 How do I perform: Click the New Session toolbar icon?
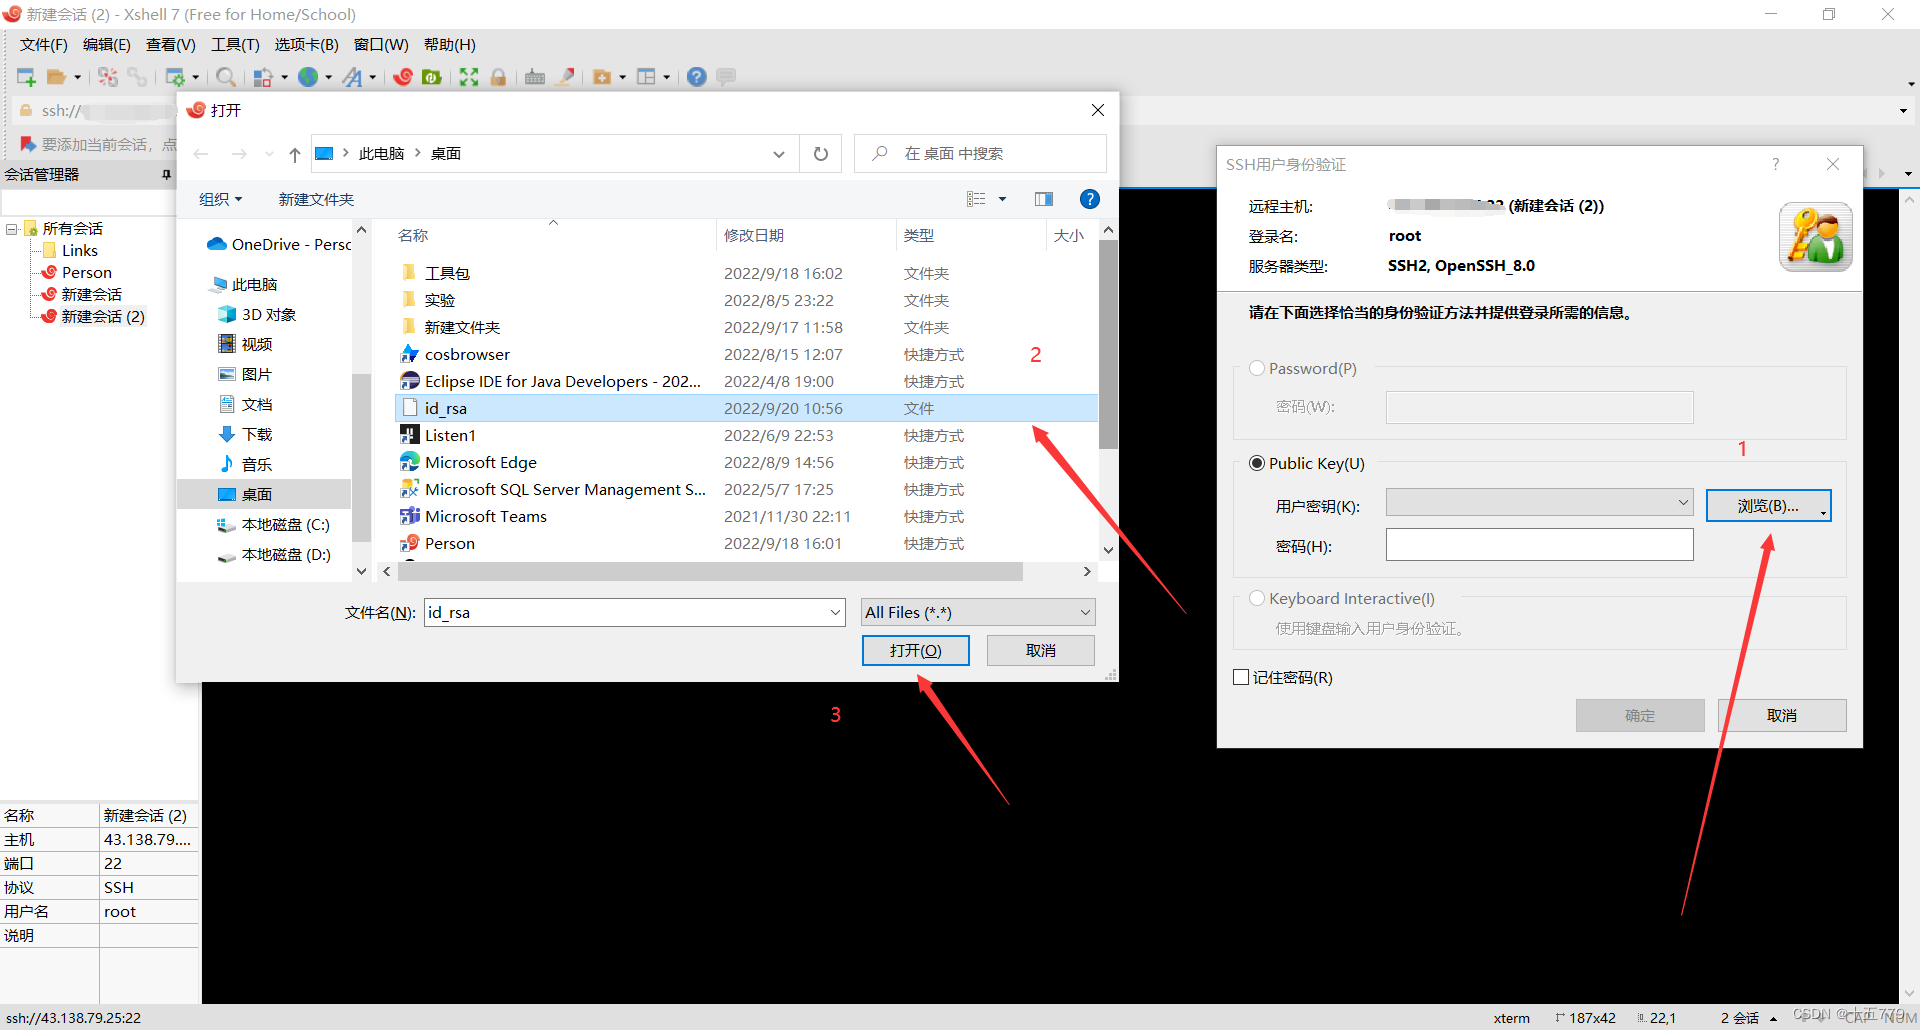26,77
